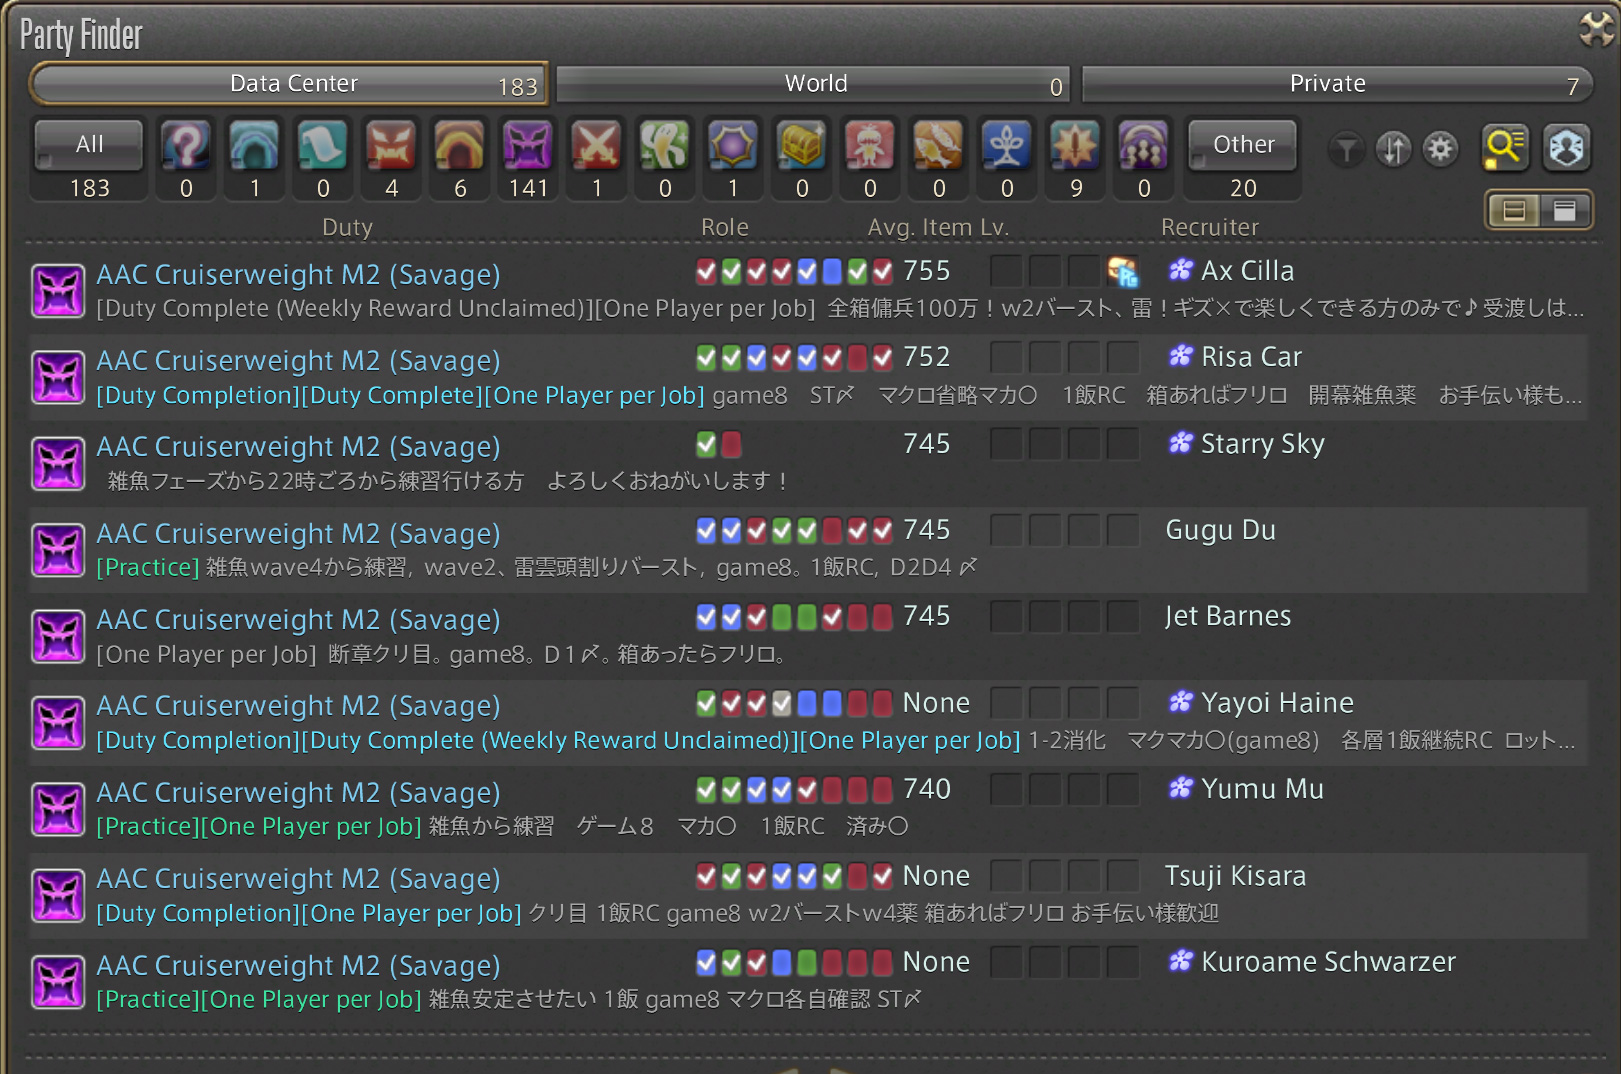The height and width of the screenshot is (1074, 1621).
Task: Switch to the World tab
Action: tap(813, 84)
